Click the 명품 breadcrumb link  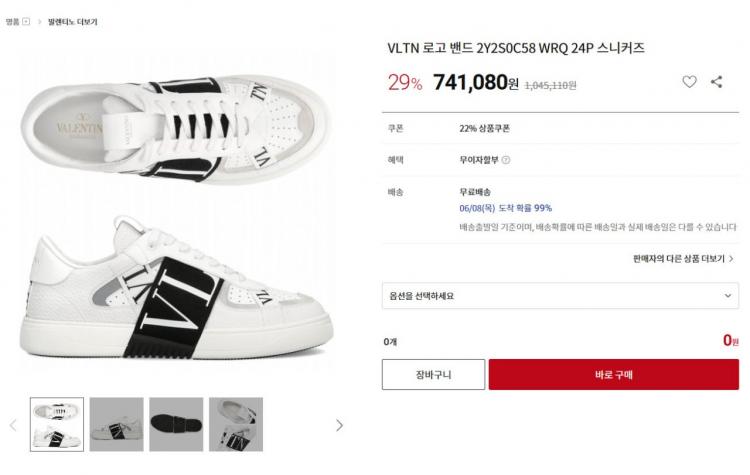click(x=12, y=22)
